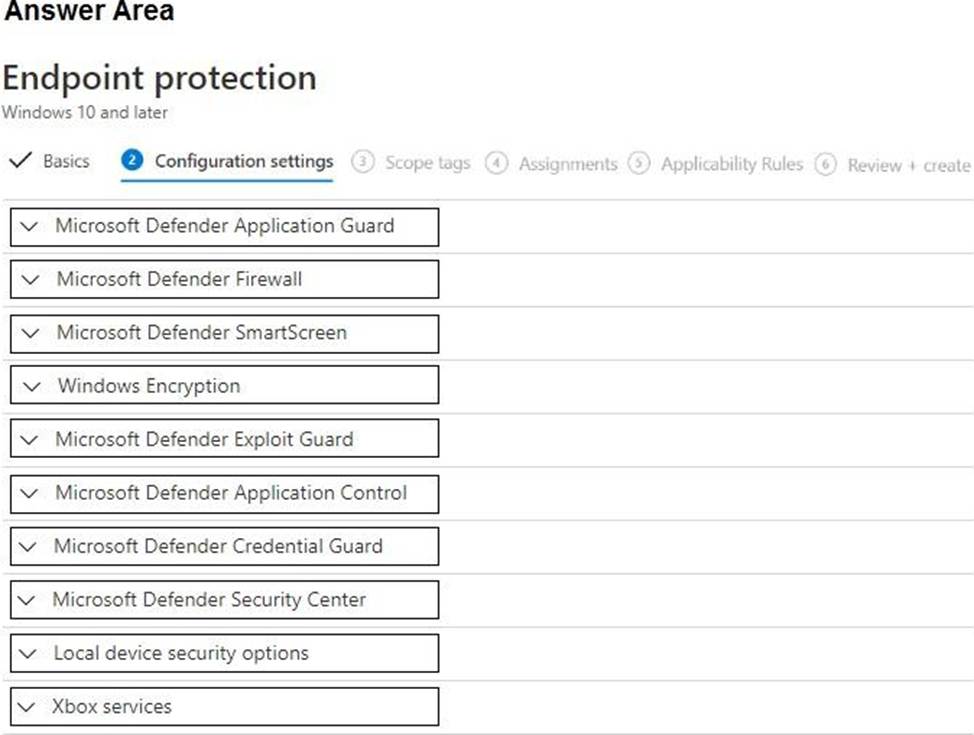Image resolution: width=974 pixels, height=735 pixels.
Task: Click the step 3 number icon
Action: 364,163
